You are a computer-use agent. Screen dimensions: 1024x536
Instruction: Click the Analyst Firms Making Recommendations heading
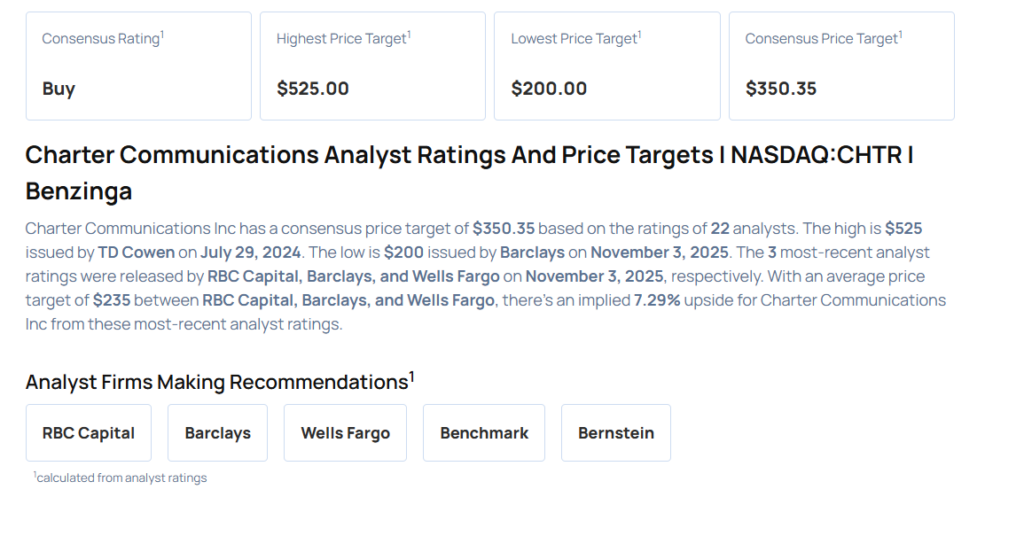pos(216,382)
